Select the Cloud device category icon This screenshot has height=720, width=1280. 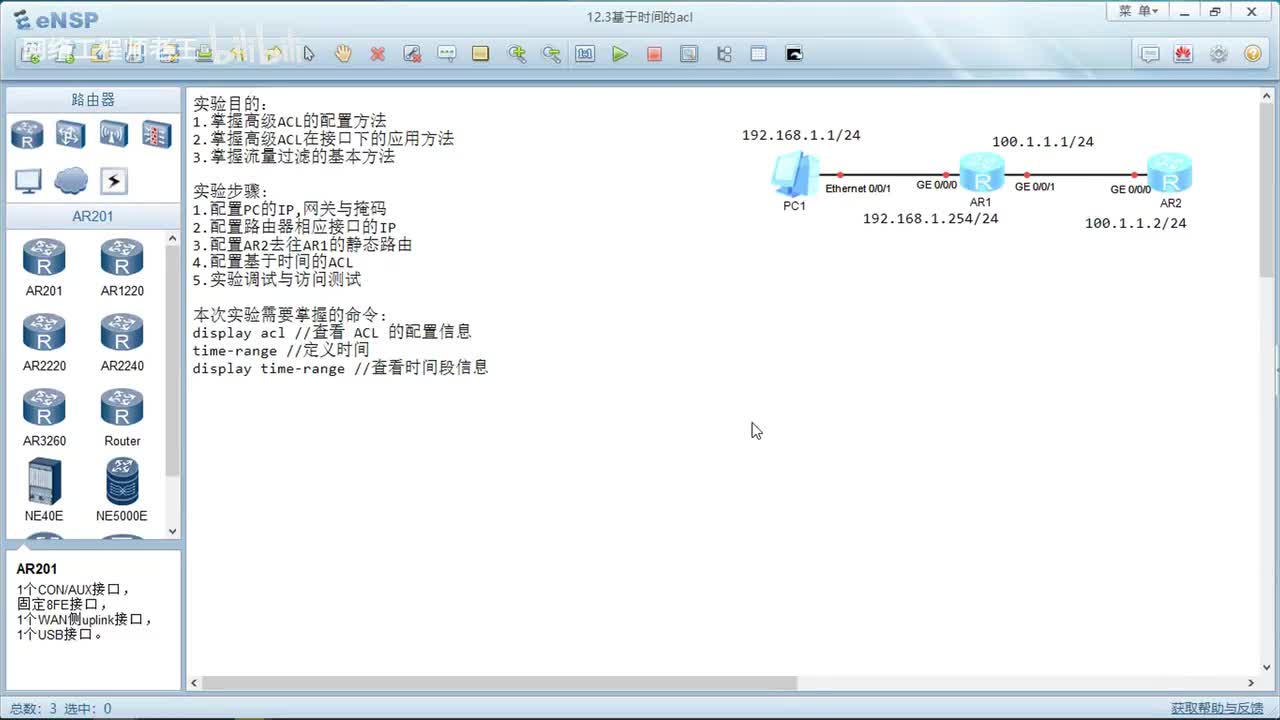point(70,181)
